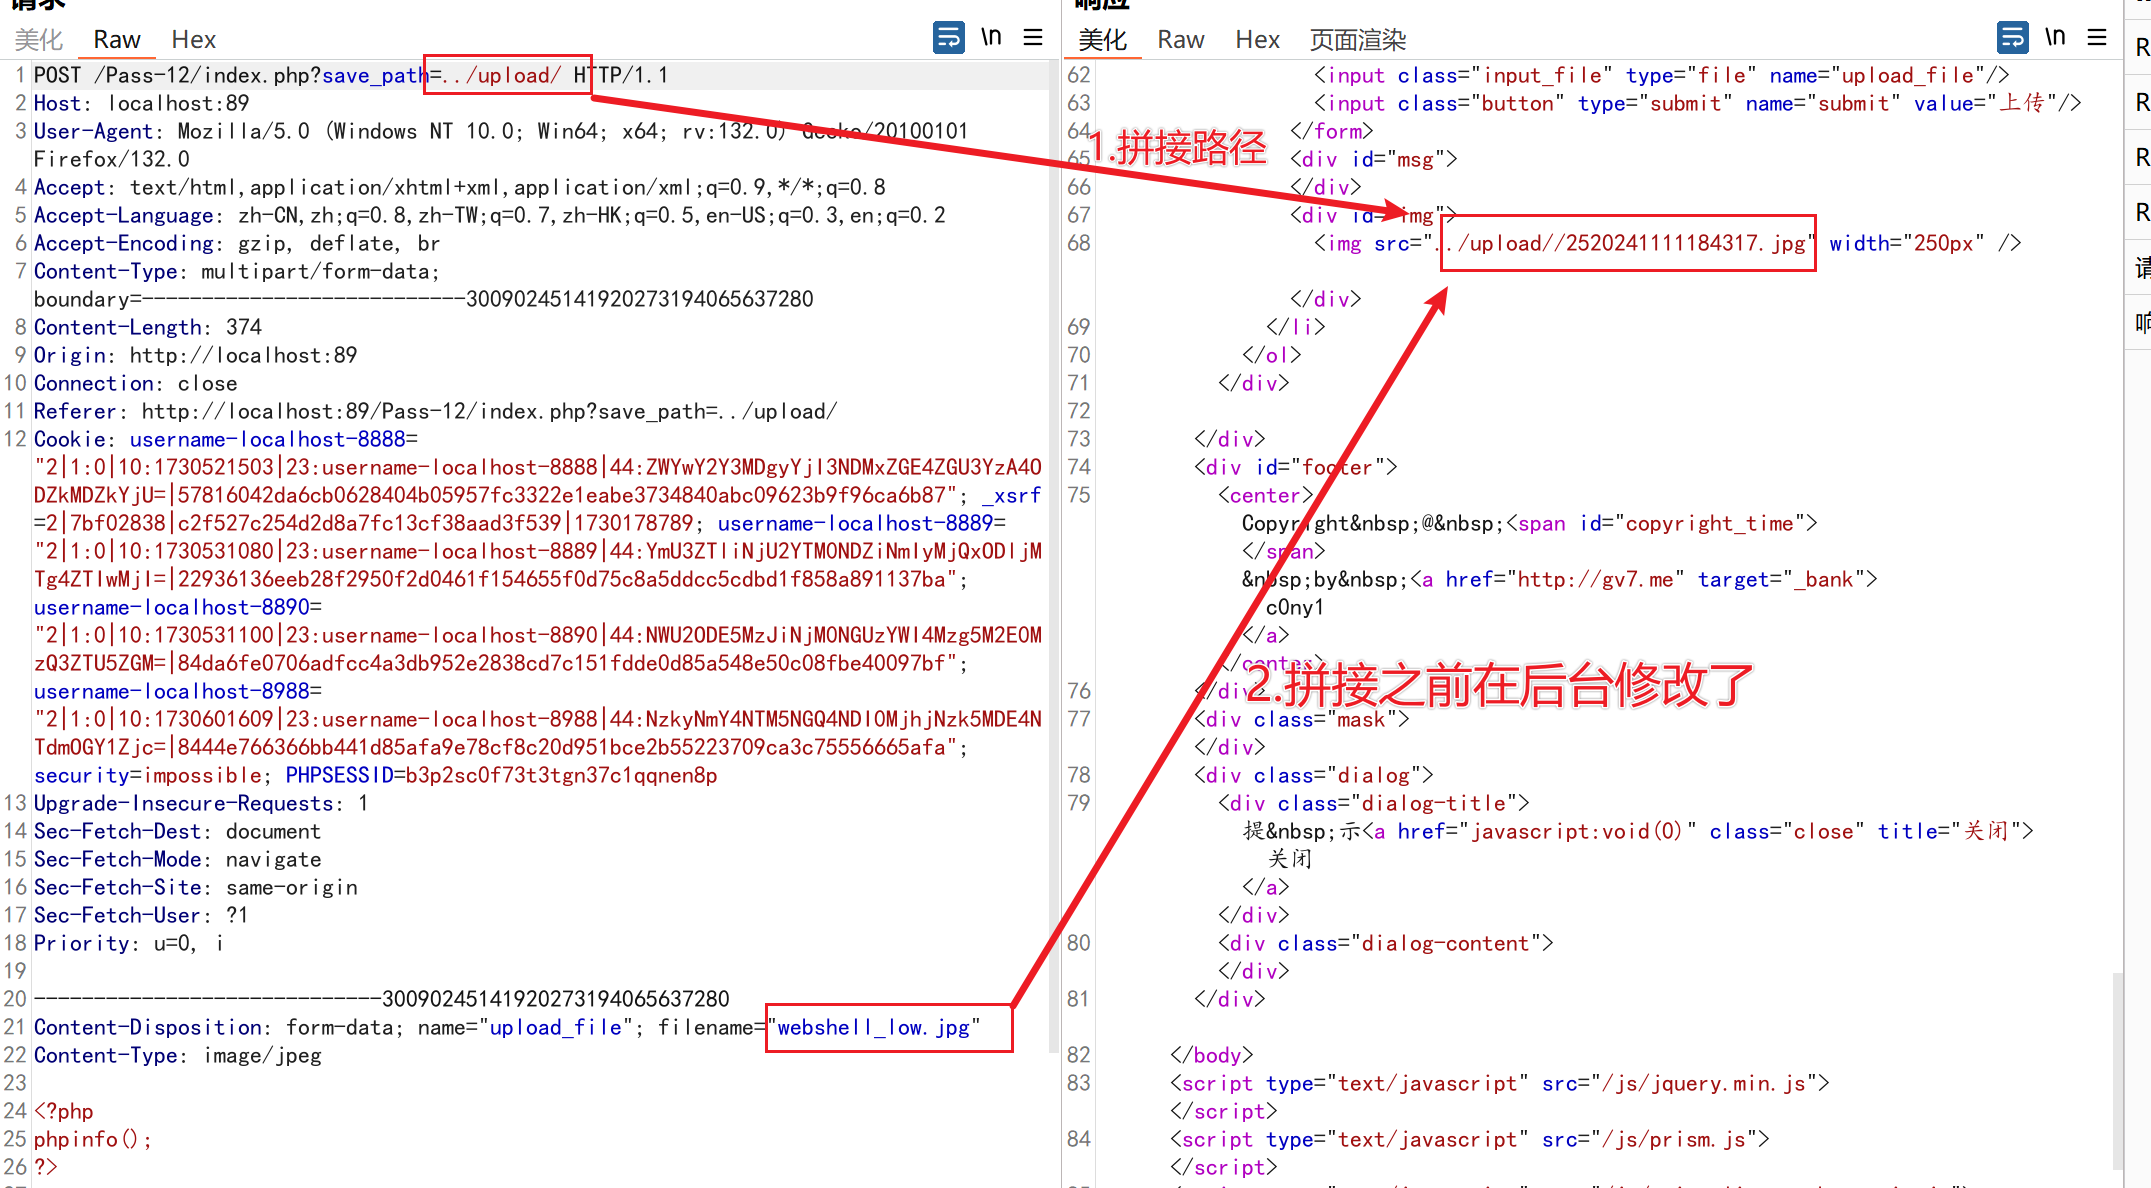Click the javascript:void(0) close link line
2151x1188 pixels.
click(x=1638, y=831)
